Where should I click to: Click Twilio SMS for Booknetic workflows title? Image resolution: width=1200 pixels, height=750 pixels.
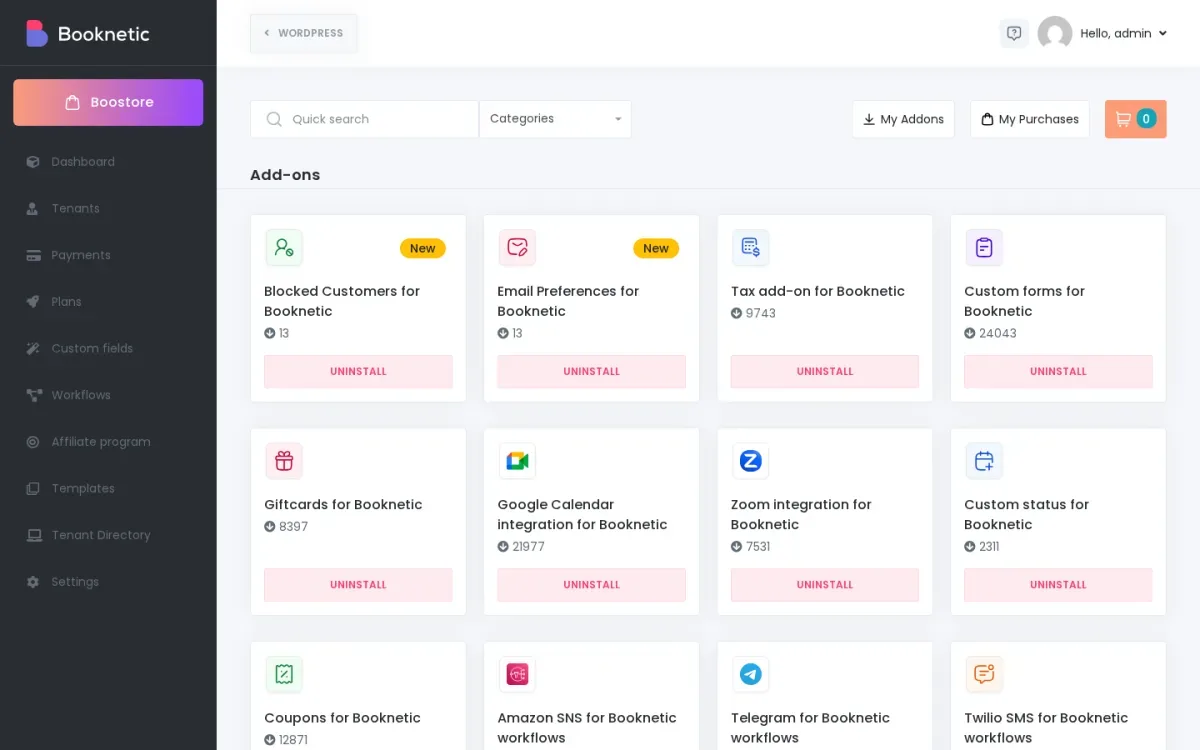click(x=1046, y=728)
